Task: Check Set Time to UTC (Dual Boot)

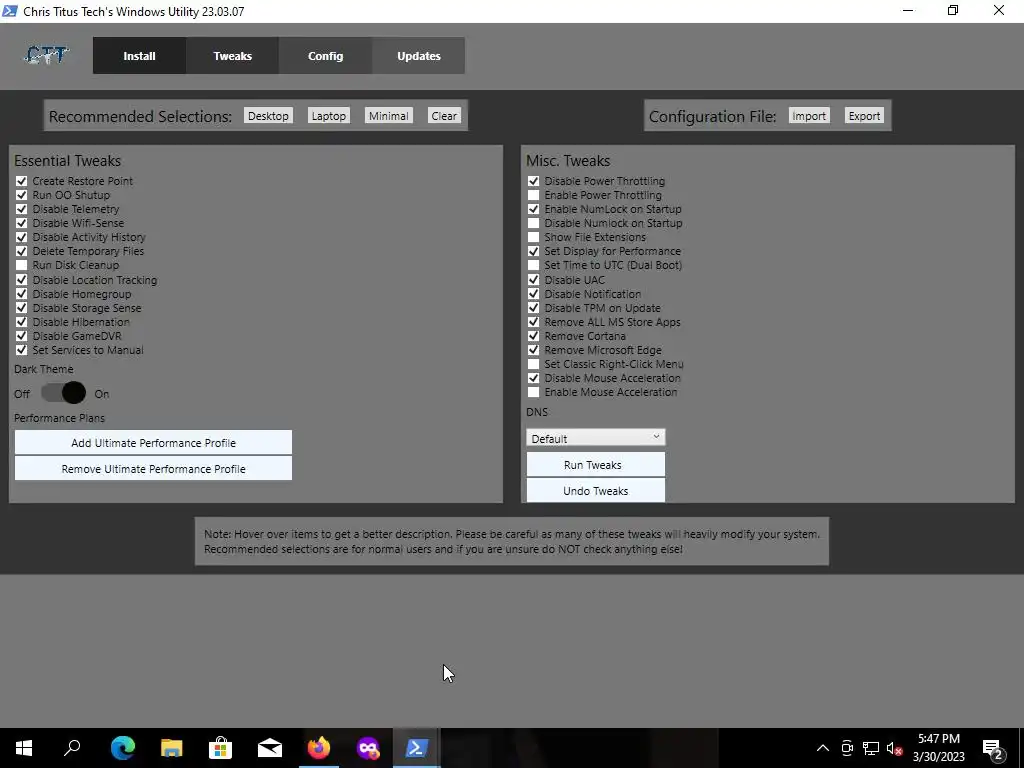Action: click(x=534, y=265)
